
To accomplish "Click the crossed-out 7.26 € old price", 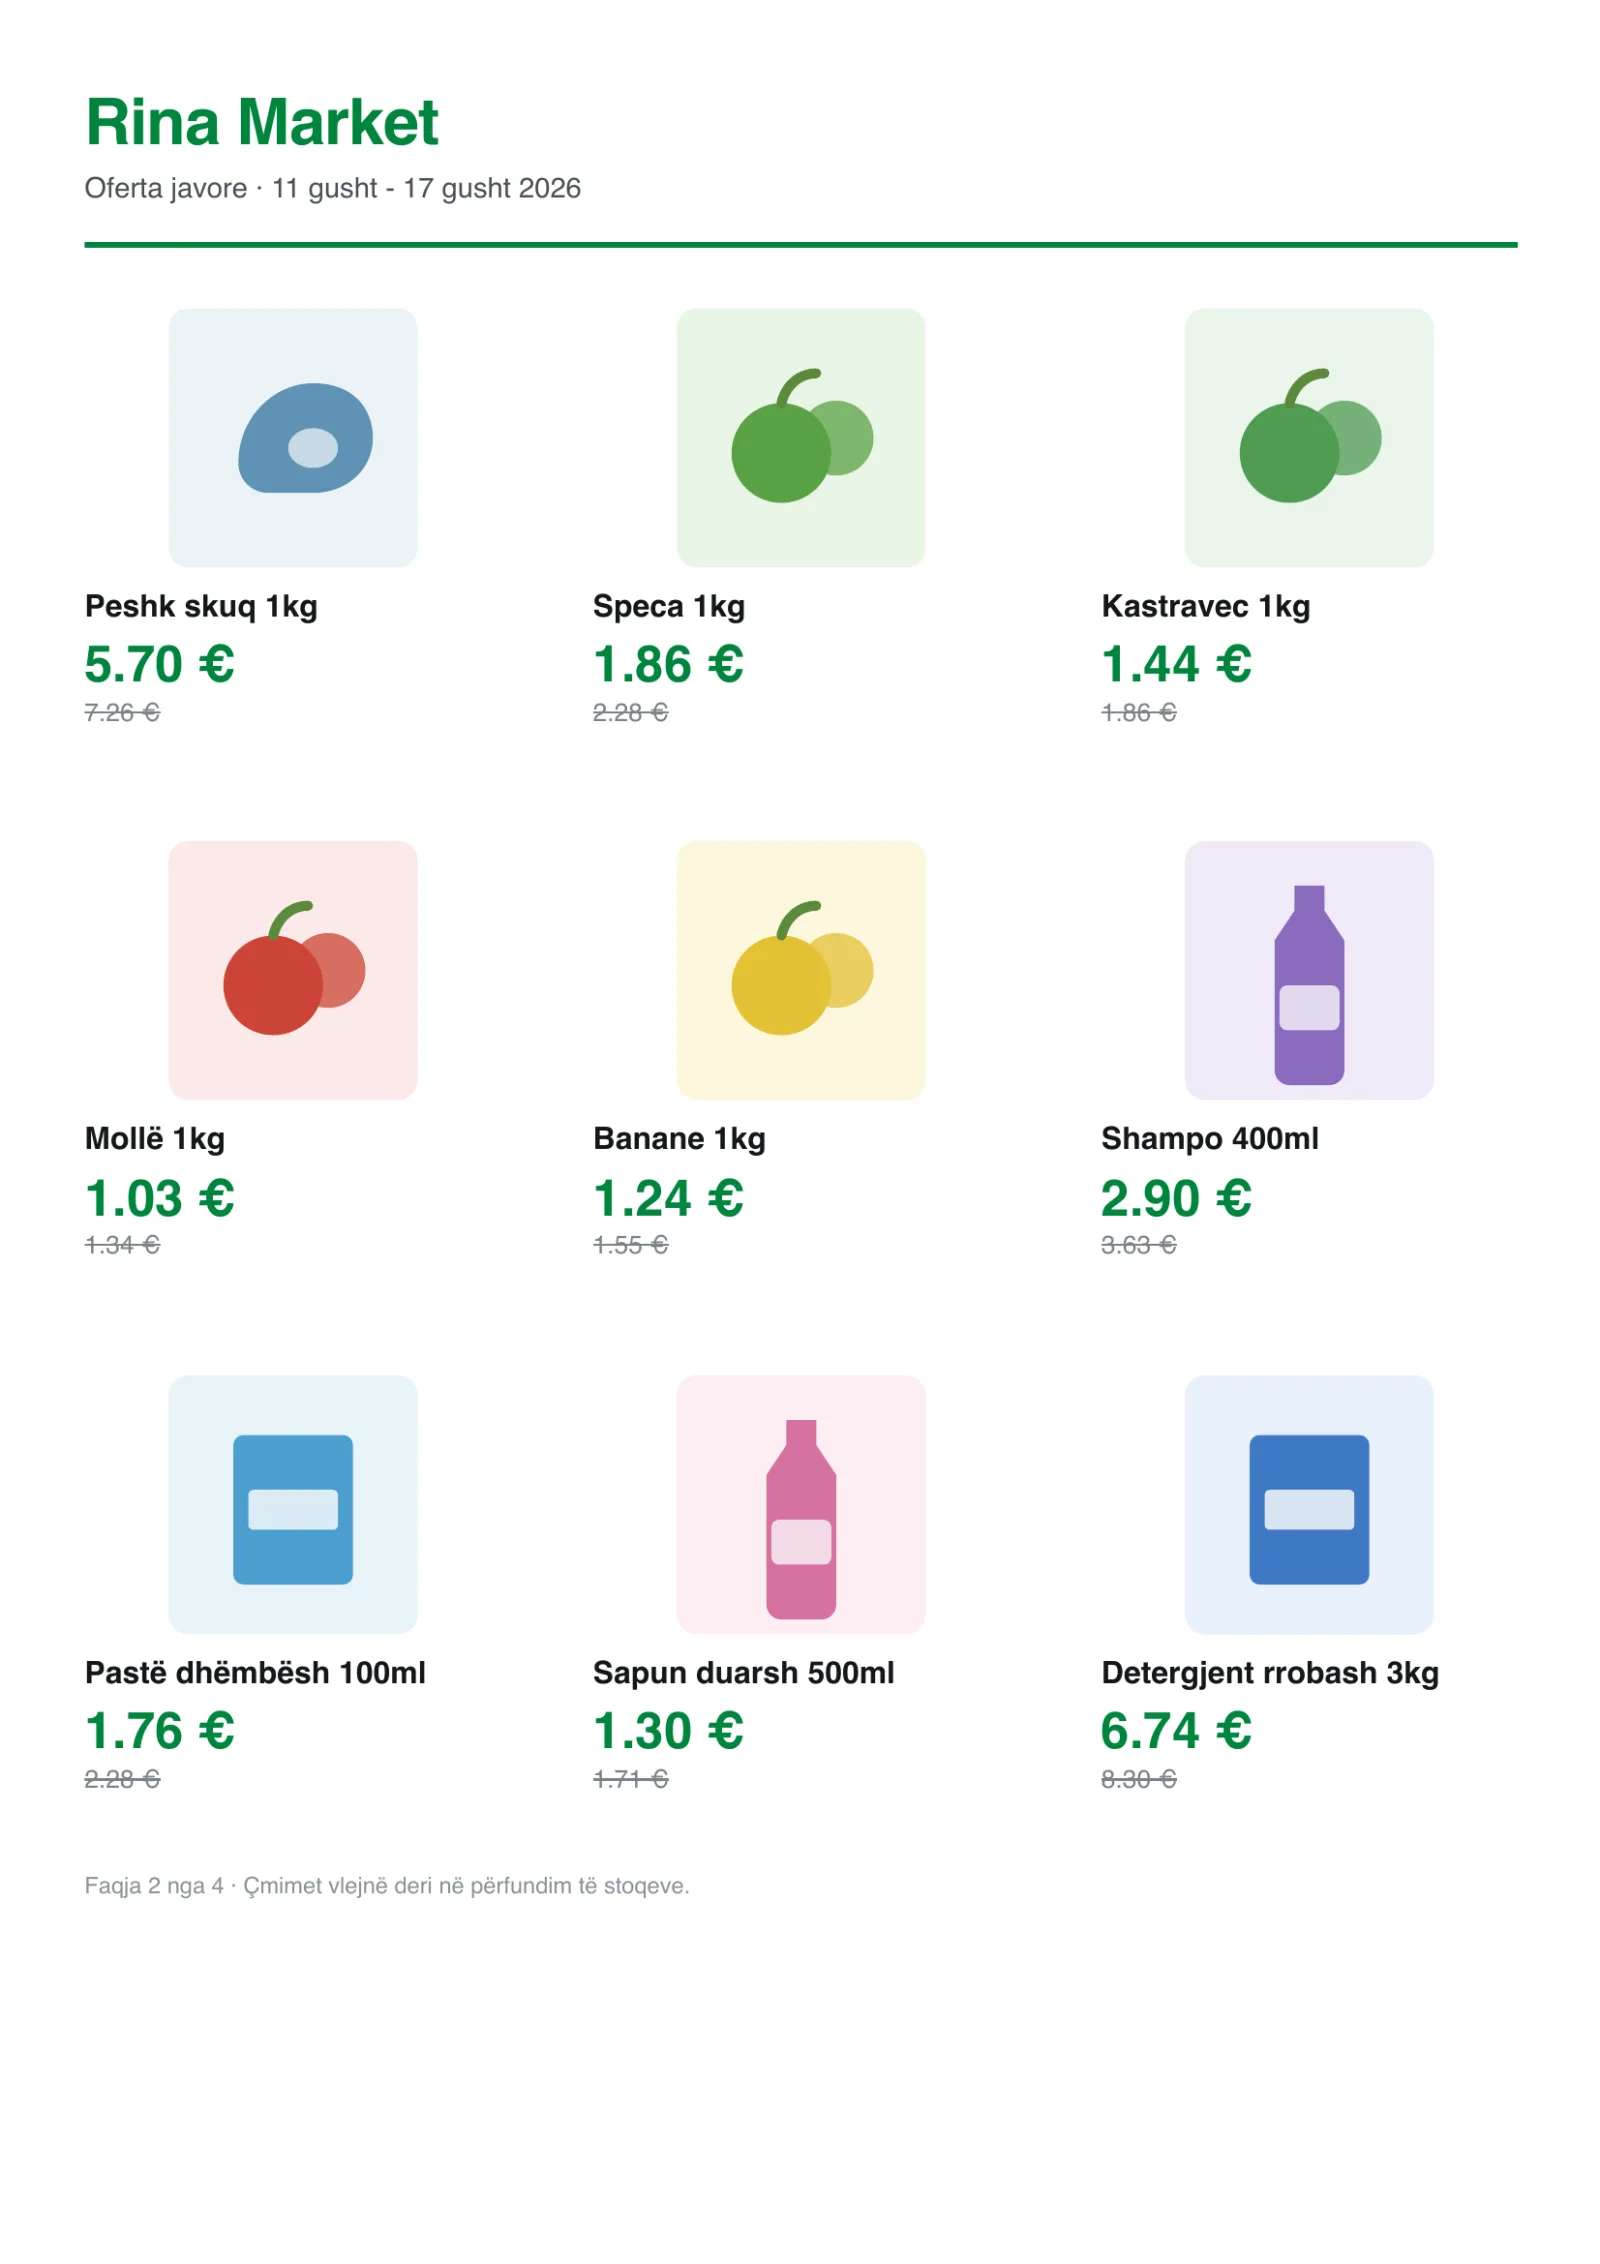I will tap(122, 712).
